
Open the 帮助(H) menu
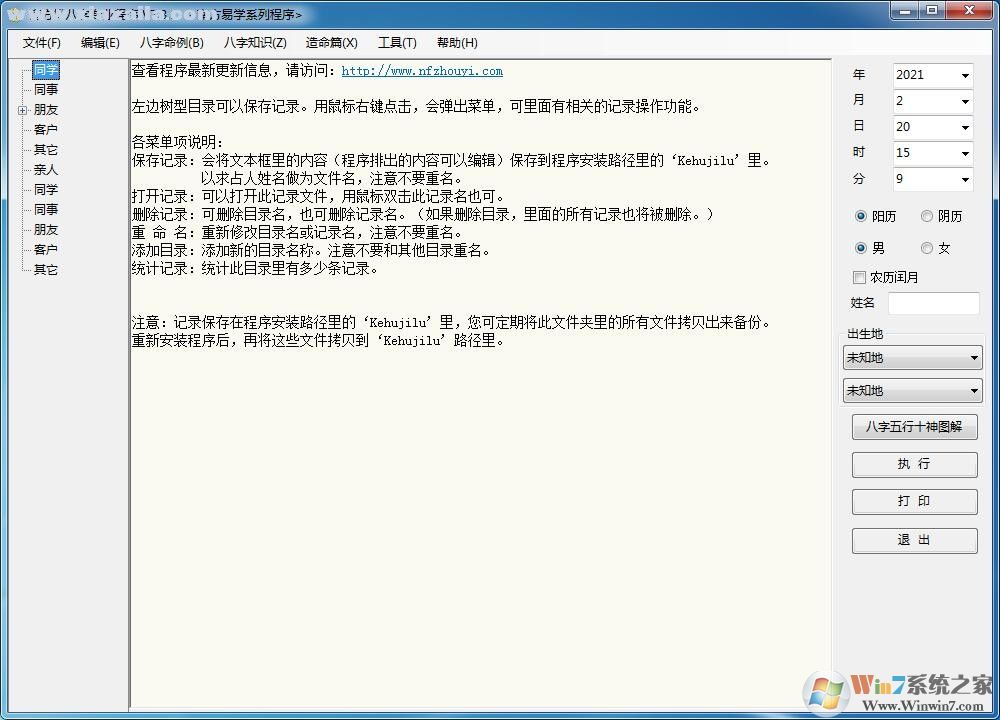coord(457,43)
